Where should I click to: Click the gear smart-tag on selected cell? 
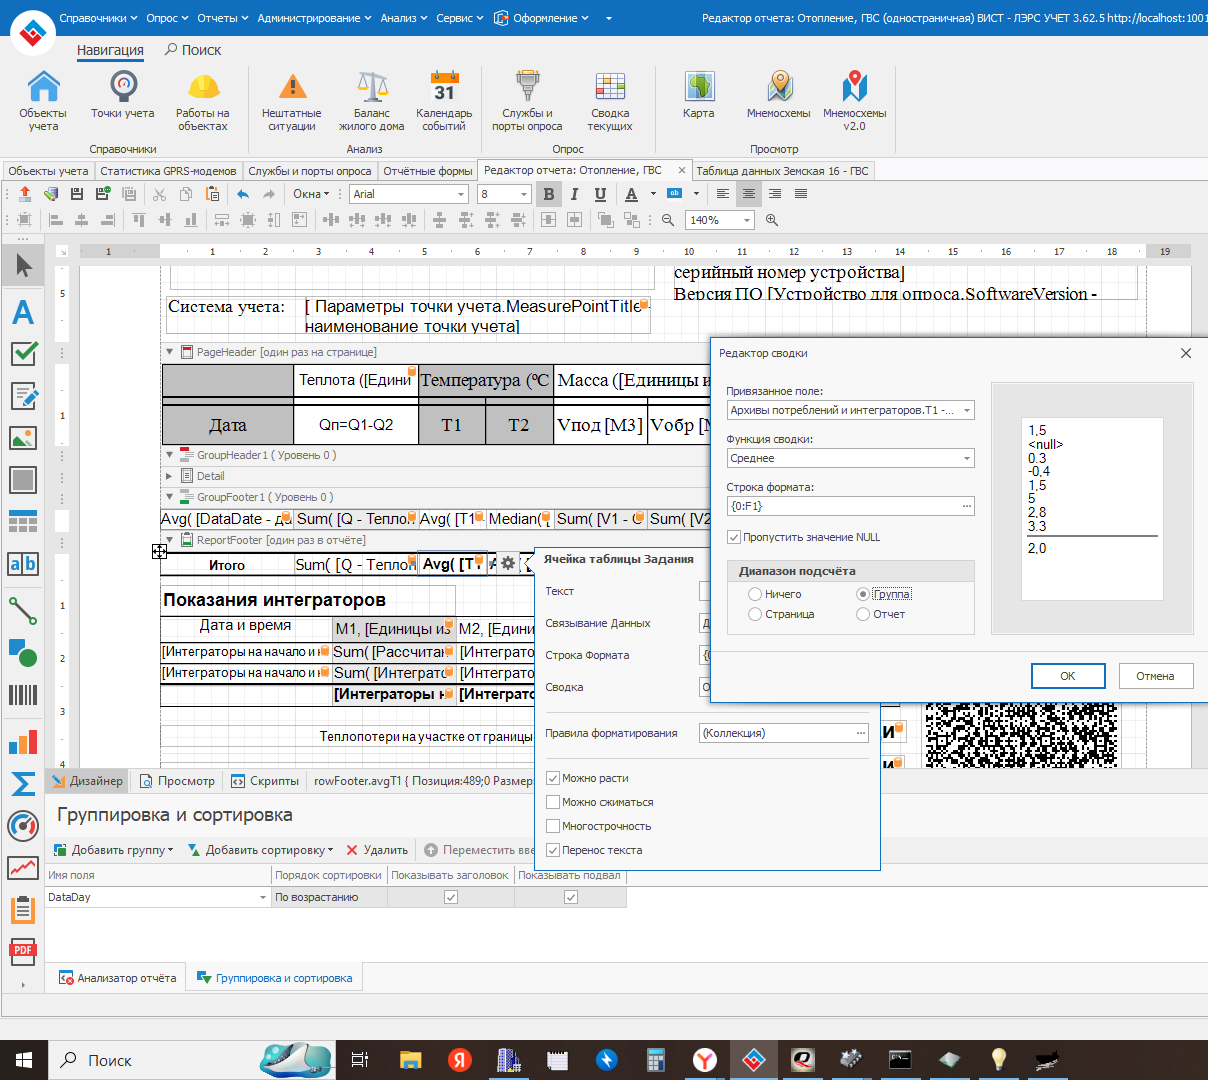(x=508, y=564)
